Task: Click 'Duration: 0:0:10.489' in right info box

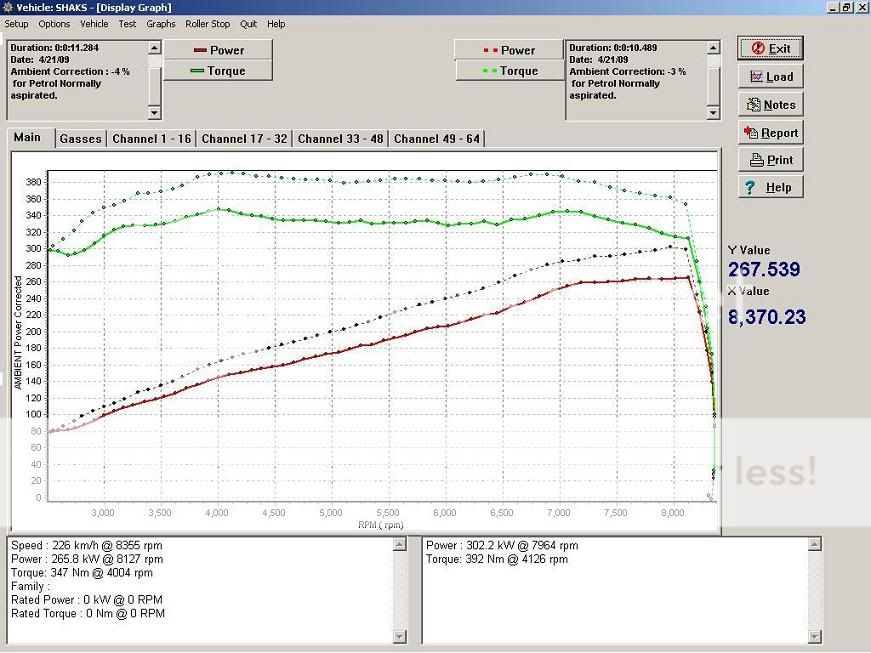Action: pos(613,48)
